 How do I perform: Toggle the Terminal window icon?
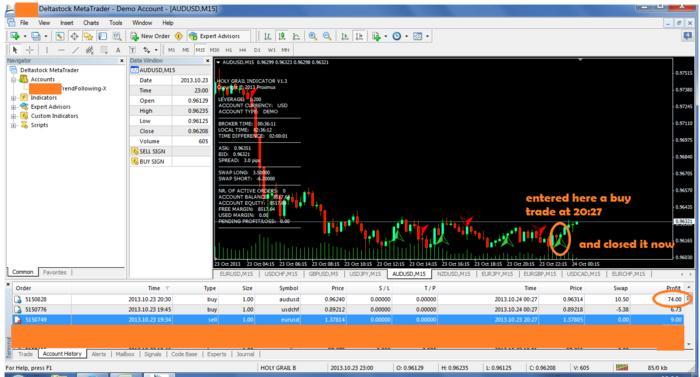(103, 36)
